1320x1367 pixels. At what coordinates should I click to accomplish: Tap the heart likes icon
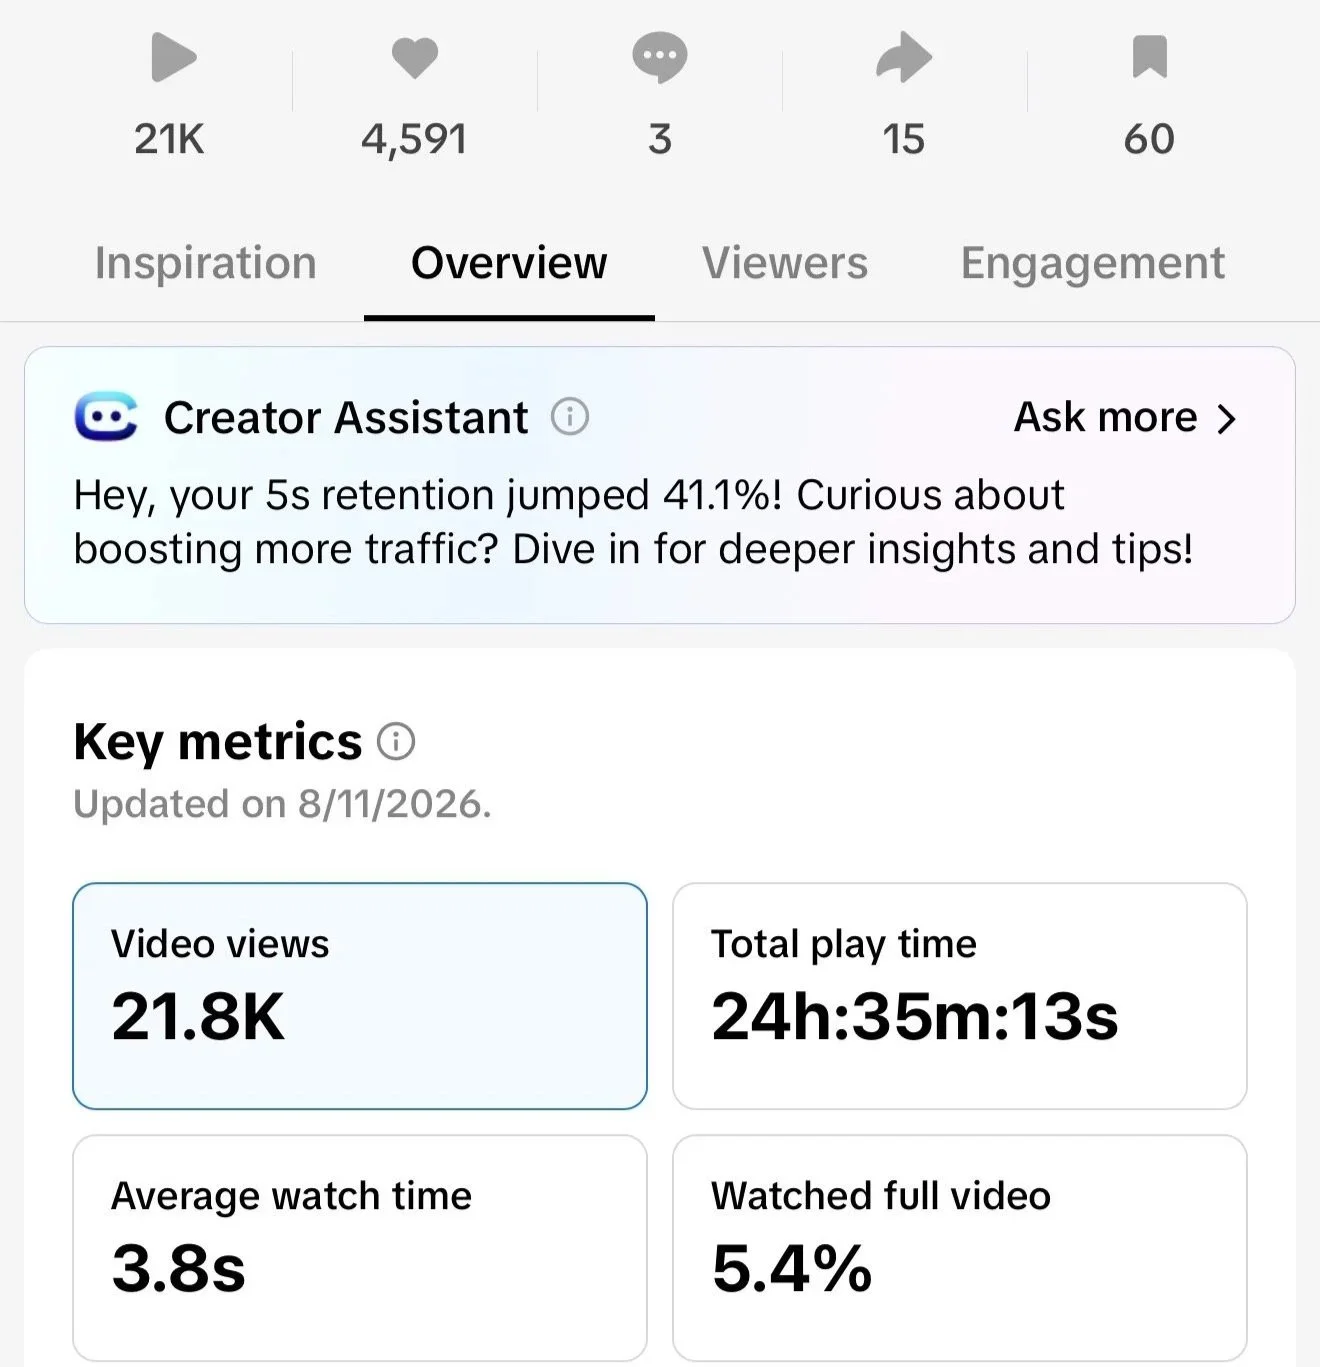coord(415,57)
